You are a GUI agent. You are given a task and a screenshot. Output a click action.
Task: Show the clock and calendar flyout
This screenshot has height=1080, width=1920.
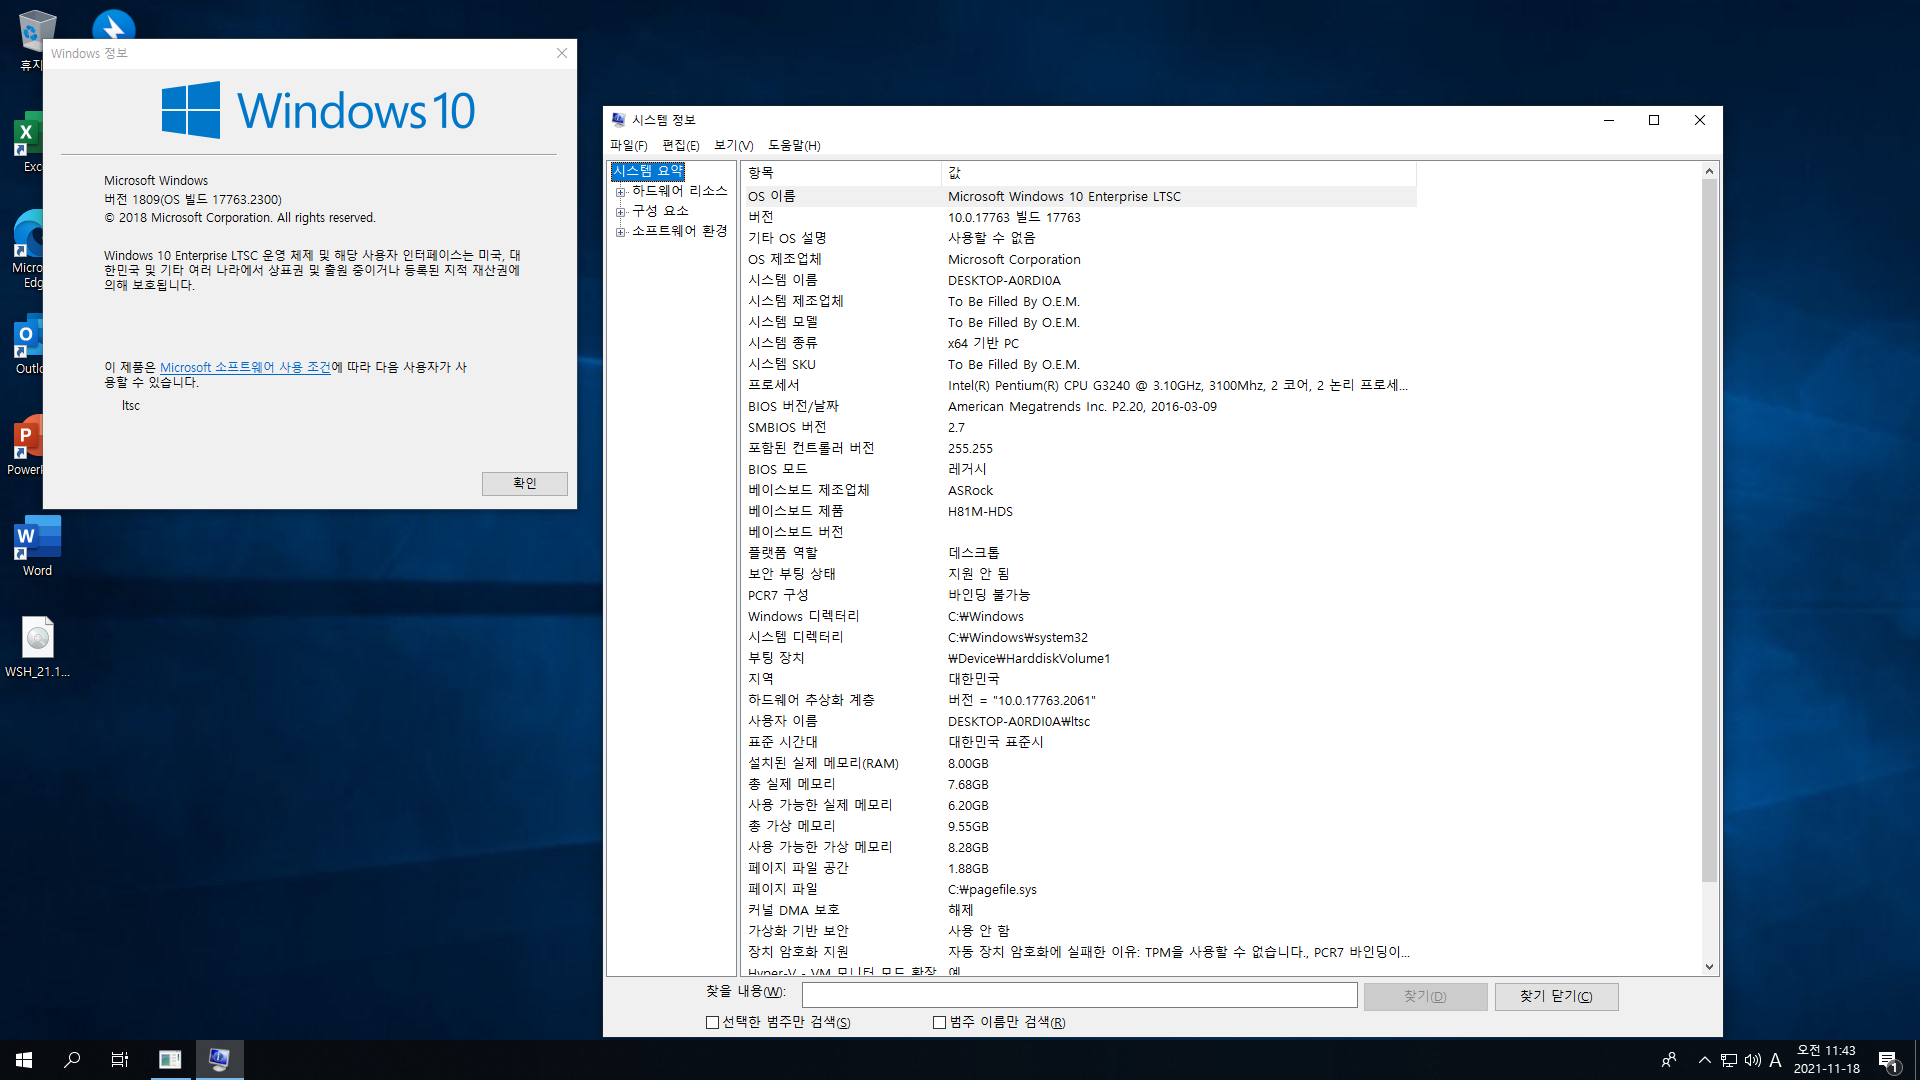coord(1827,1060)
